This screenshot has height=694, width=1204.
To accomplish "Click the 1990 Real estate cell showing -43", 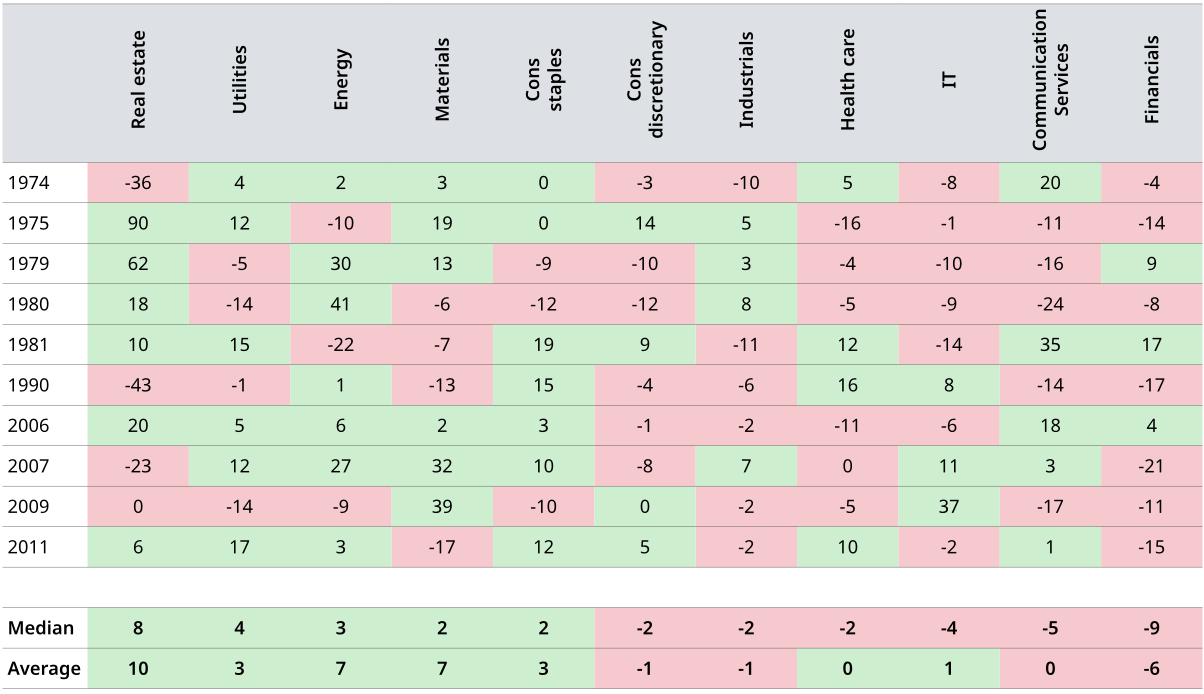I will pos(138,385).
